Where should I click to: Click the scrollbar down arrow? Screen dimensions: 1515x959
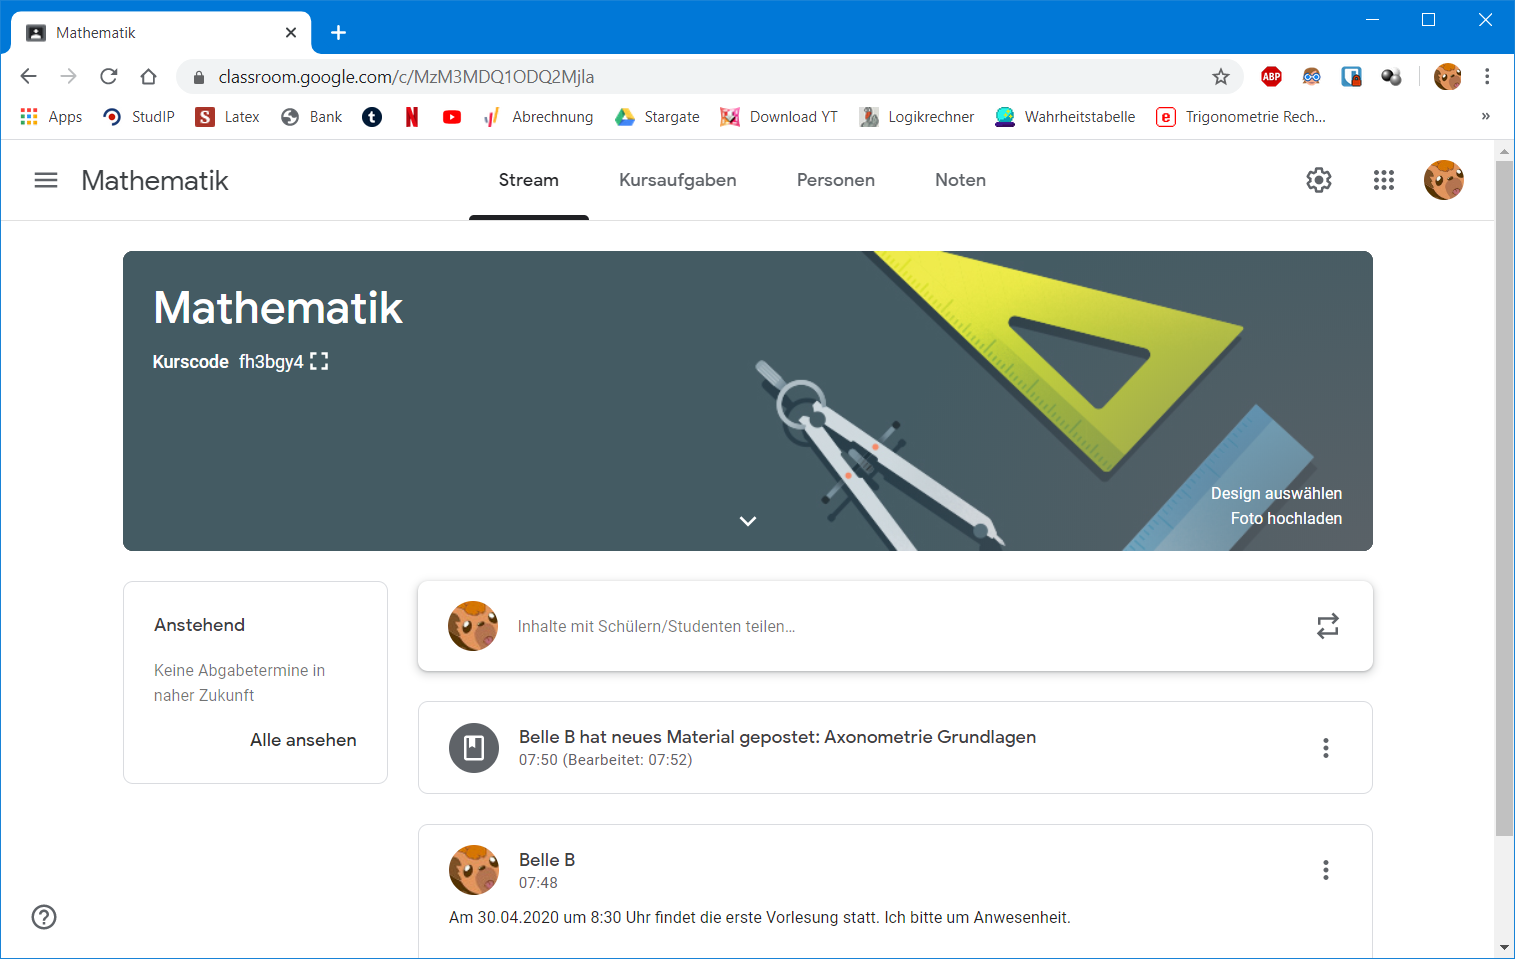point(1505,947)
